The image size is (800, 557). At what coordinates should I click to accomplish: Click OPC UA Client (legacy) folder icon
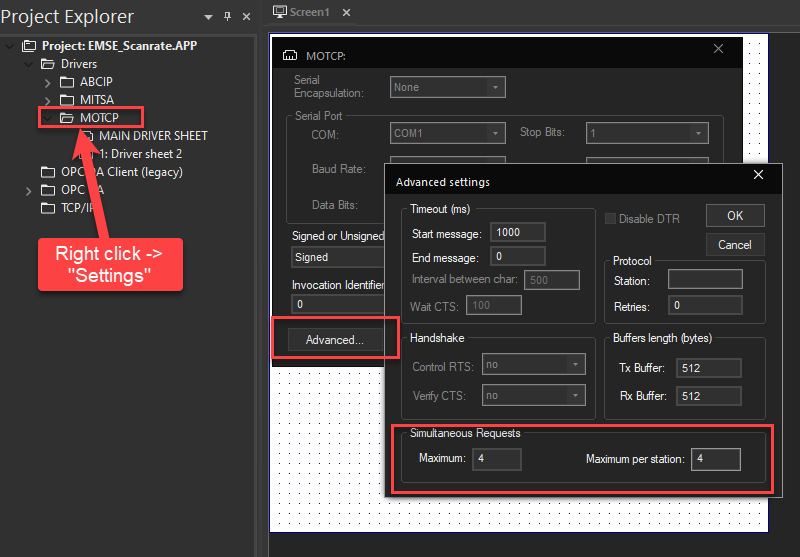pos(48,172)
